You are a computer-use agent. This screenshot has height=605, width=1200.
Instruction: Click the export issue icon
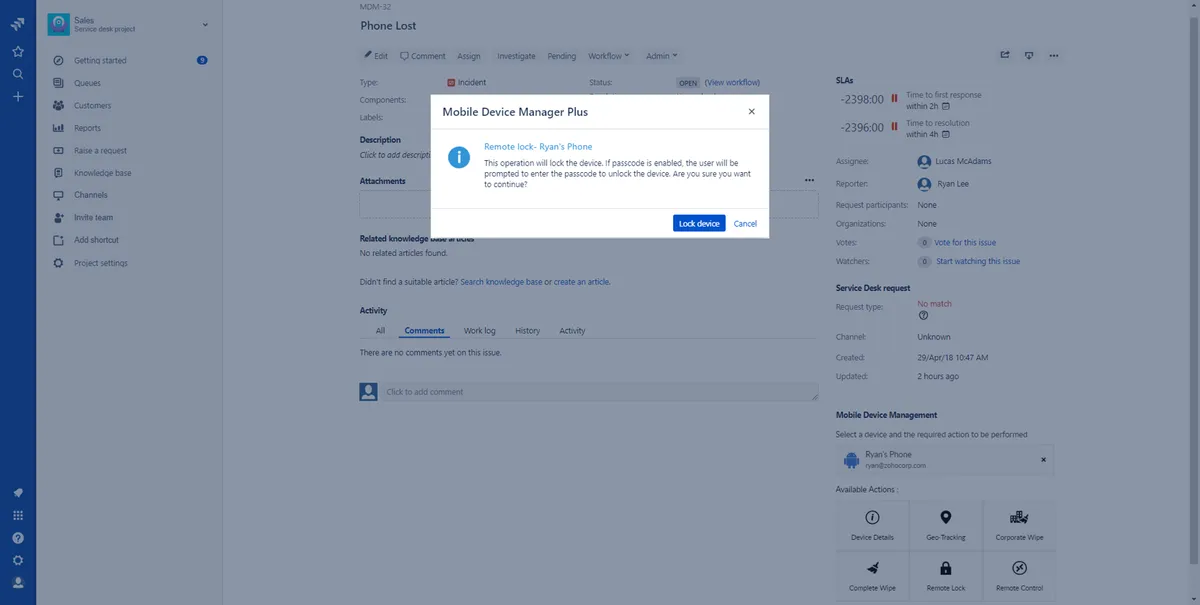coord(1029,55)
